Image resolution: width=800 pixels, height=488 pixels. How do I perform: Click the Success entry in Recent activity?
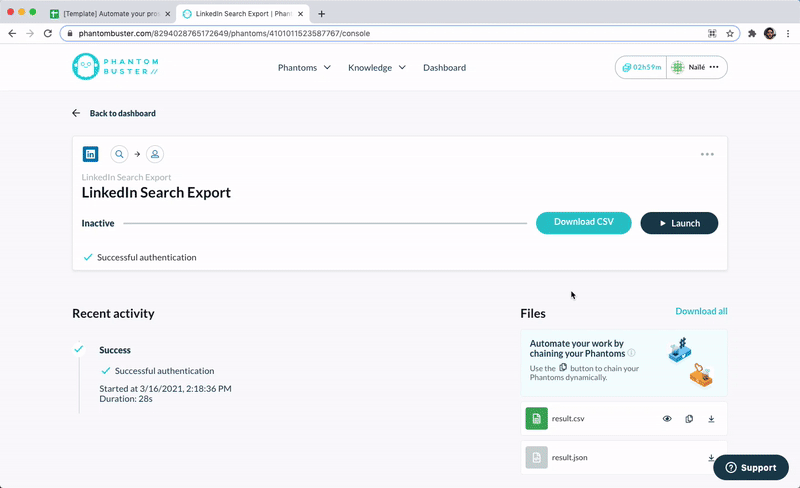click(115, 350)
